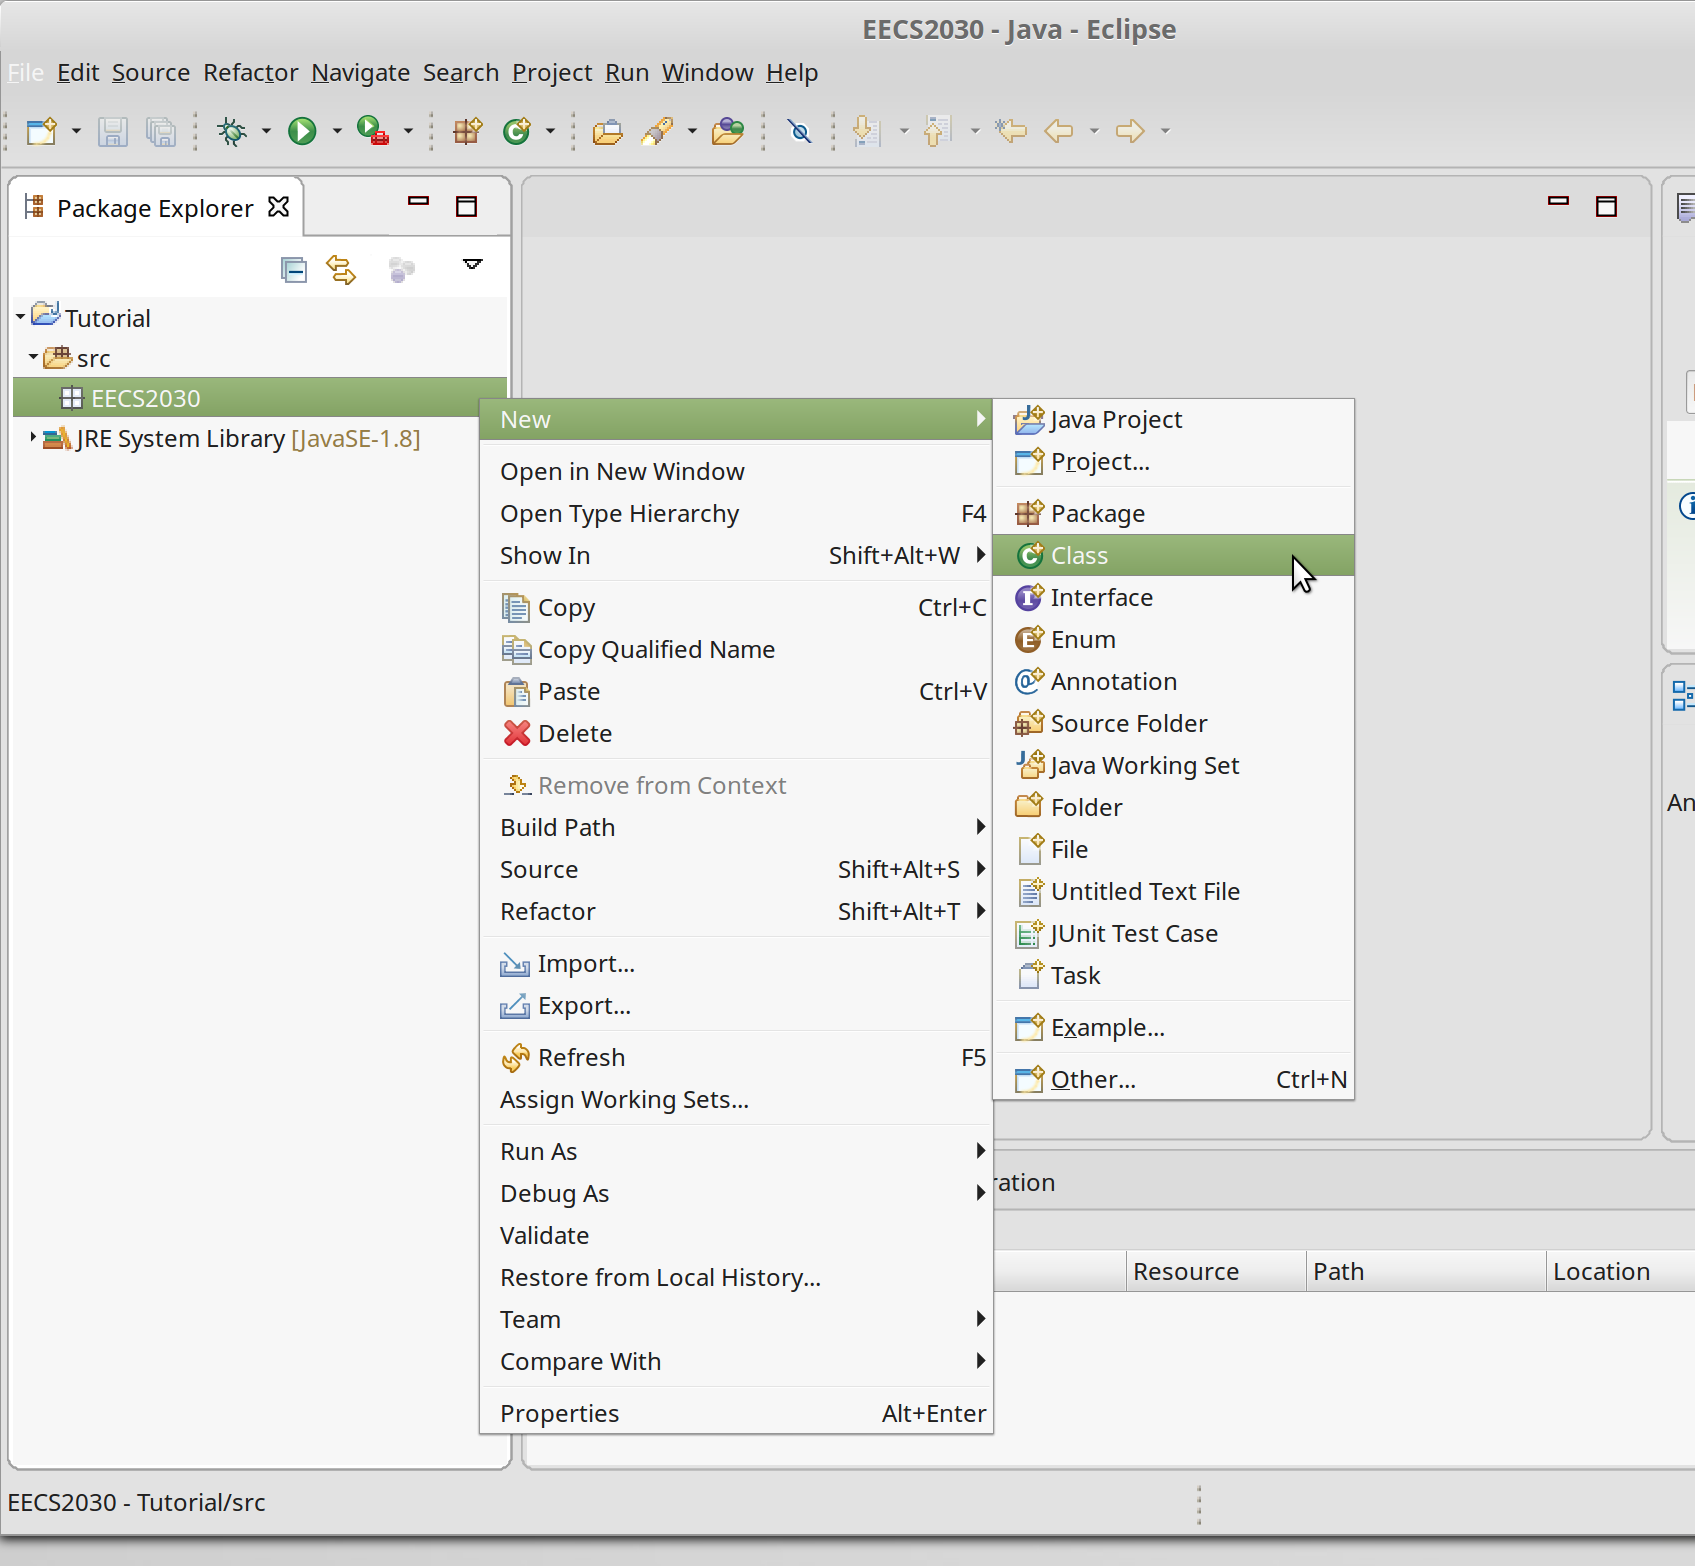Viewport: 1695px width, 1566px height.
Task: Select Properties in context menu
Action: [x=737, y=1413]
